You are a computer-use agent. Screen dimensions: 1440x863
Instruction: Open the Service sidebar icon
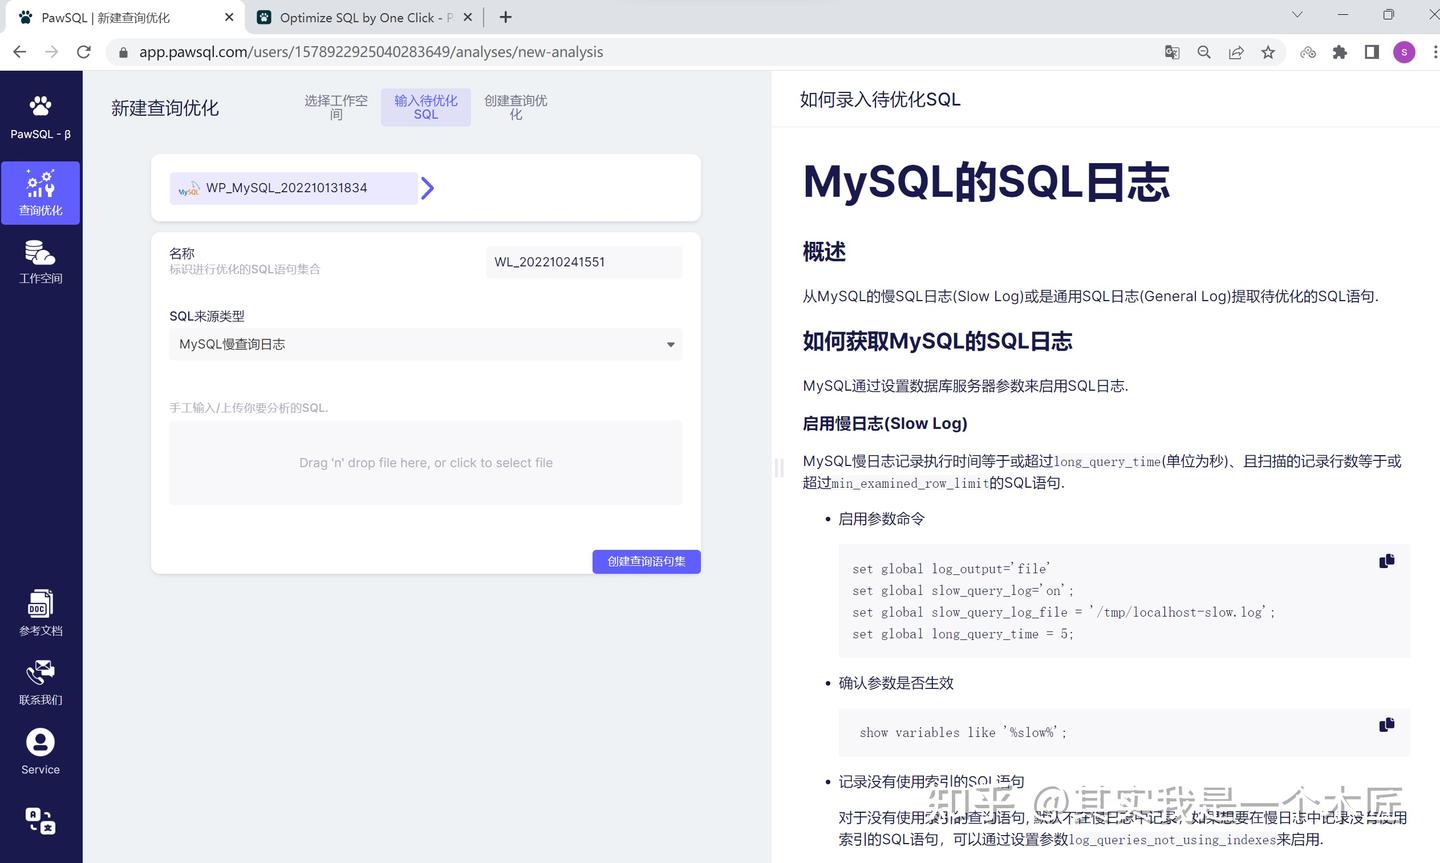coord(40,750)
